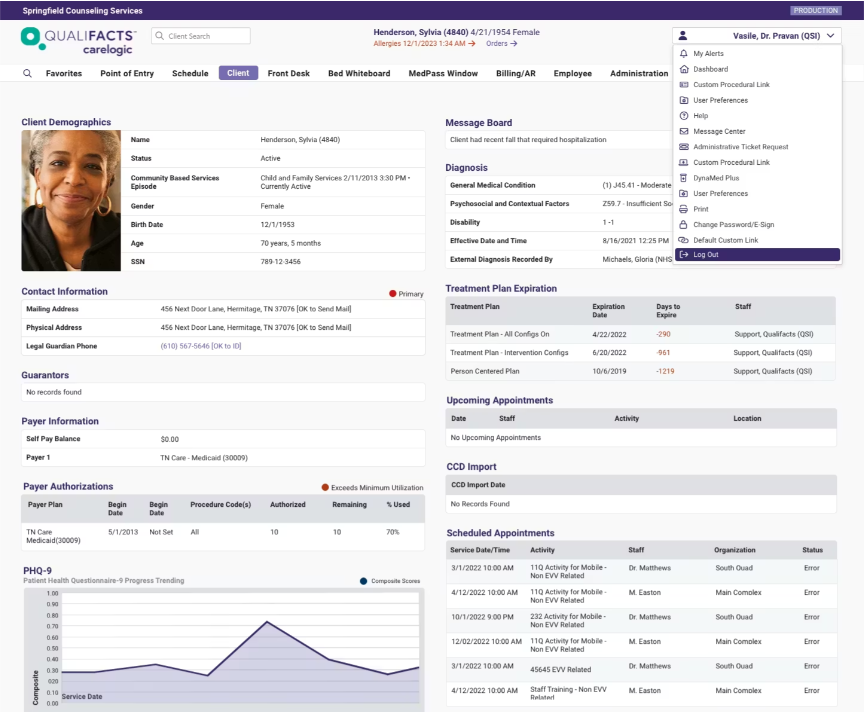Click the Print printer icon
864x712 pixels.
point(683,209)
